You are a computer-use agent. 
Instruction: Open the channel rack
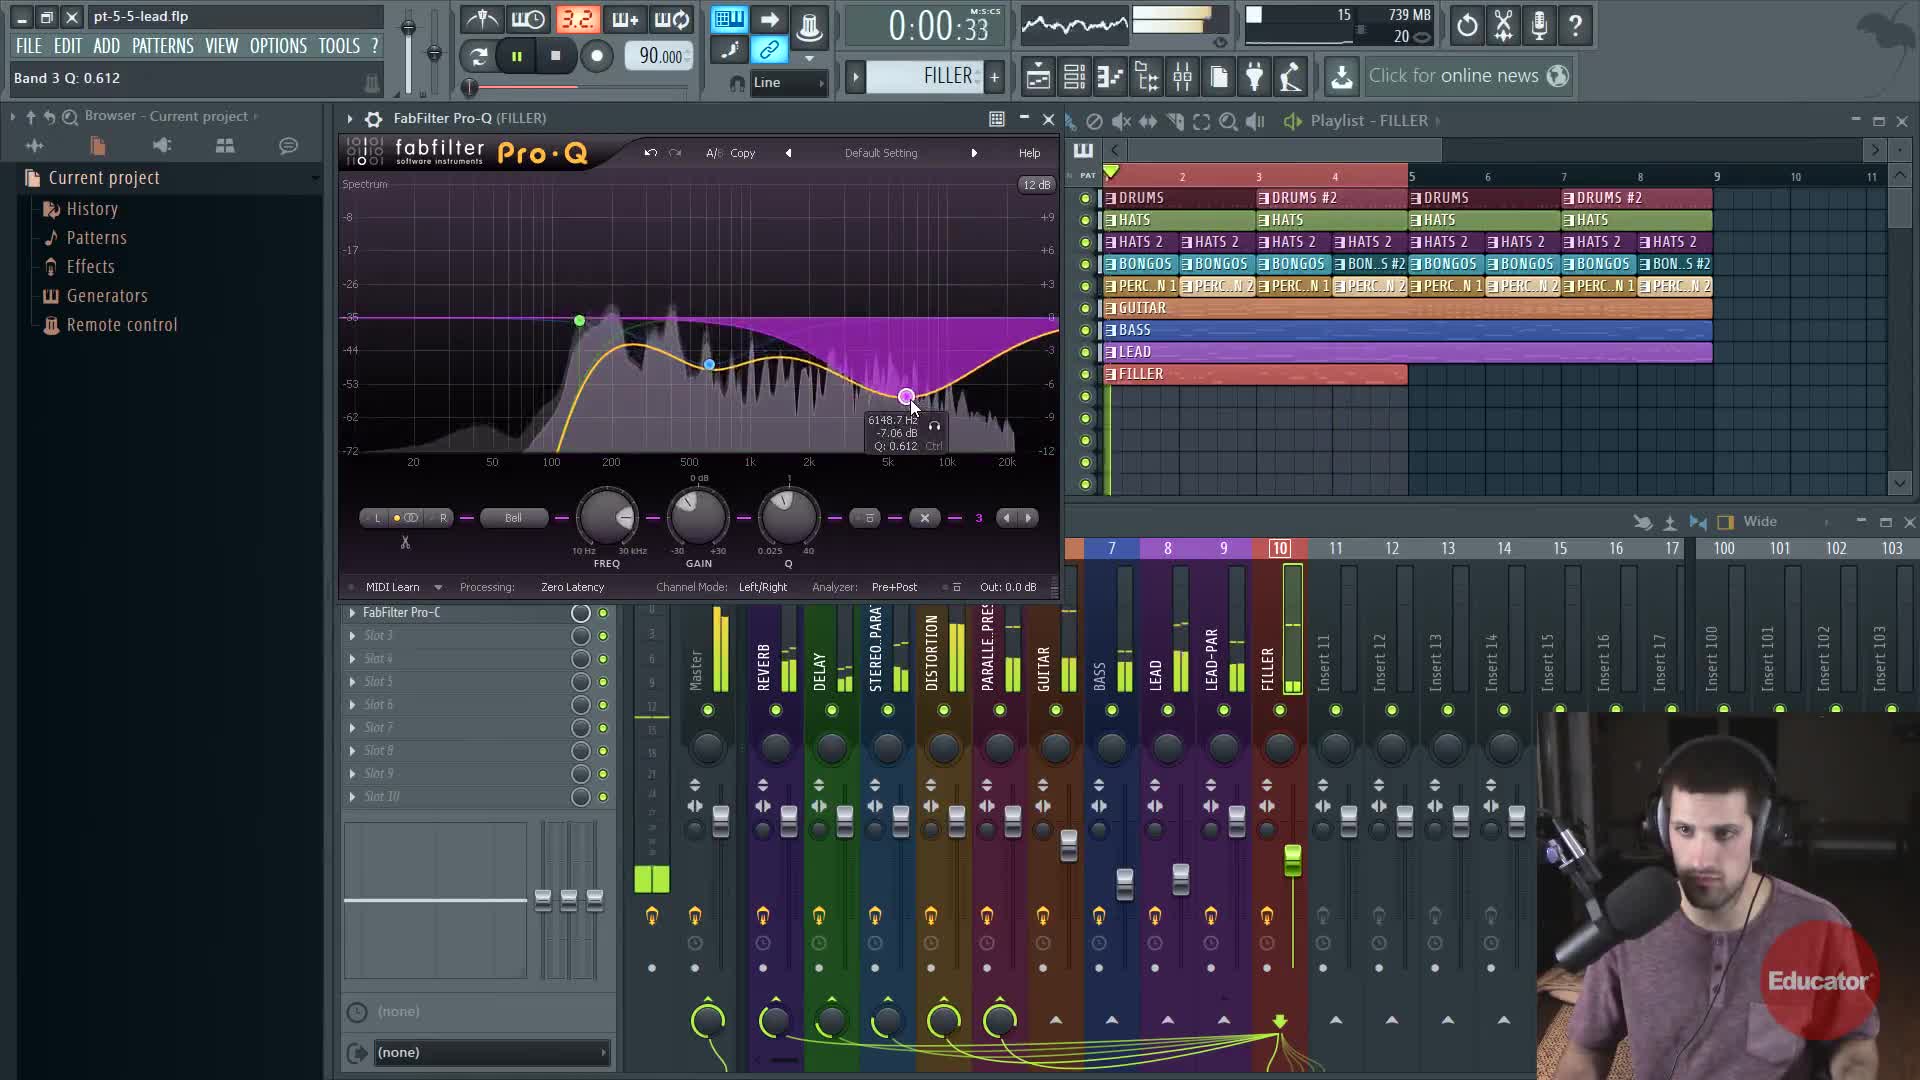[x=1074, y=76]
